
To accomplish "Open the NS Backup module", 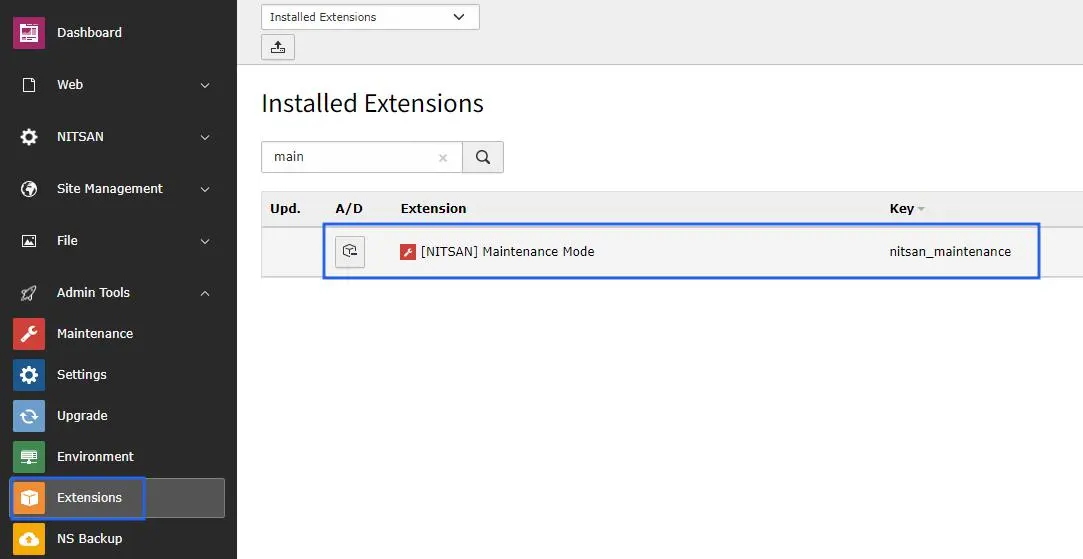I will point(90,538).
